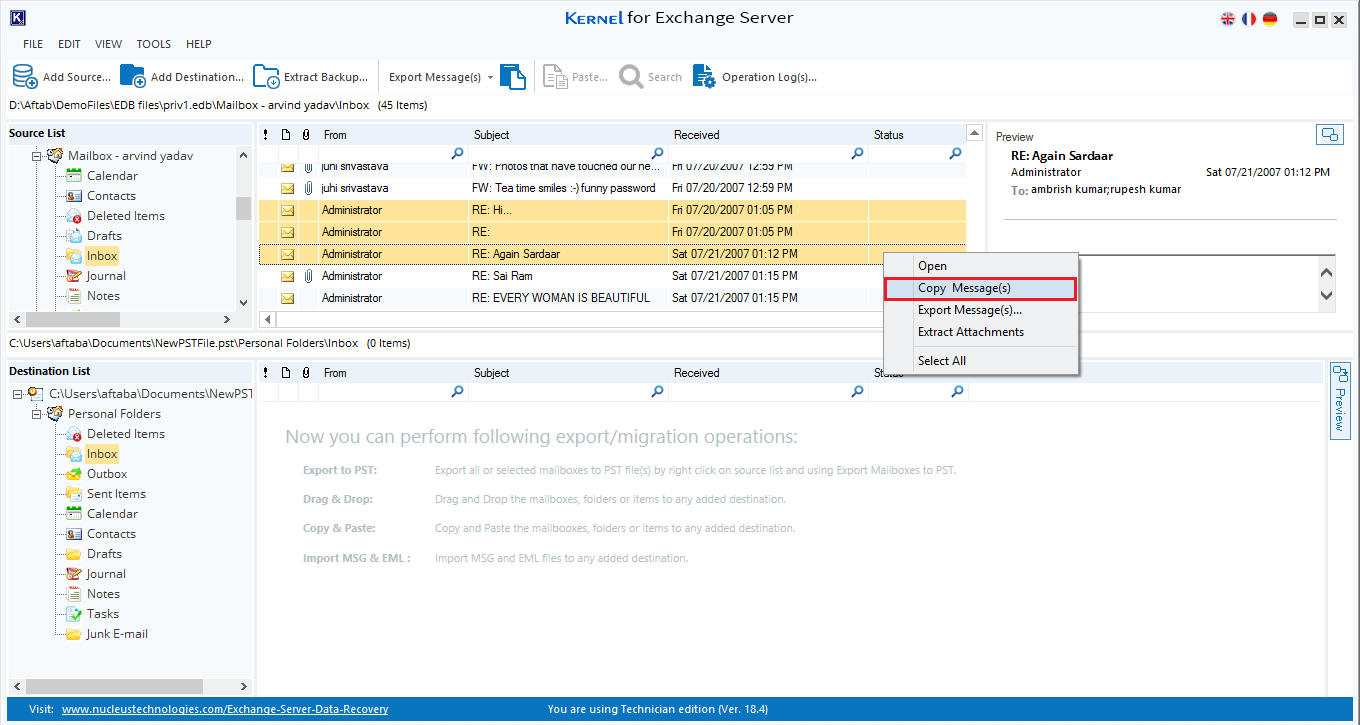Click the preview pane layout icon
Image resolution: width=1360 pixels, height=725 pixels.
pyautogui.click(x=1329, y=134)
